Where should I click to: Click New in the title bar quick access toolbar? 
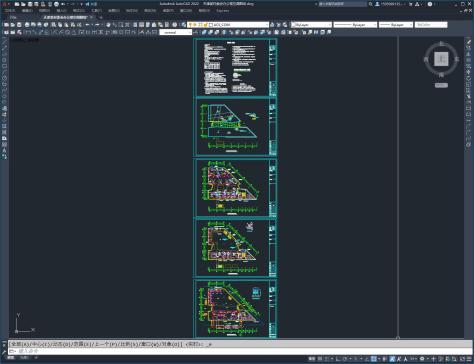point(17,4)
